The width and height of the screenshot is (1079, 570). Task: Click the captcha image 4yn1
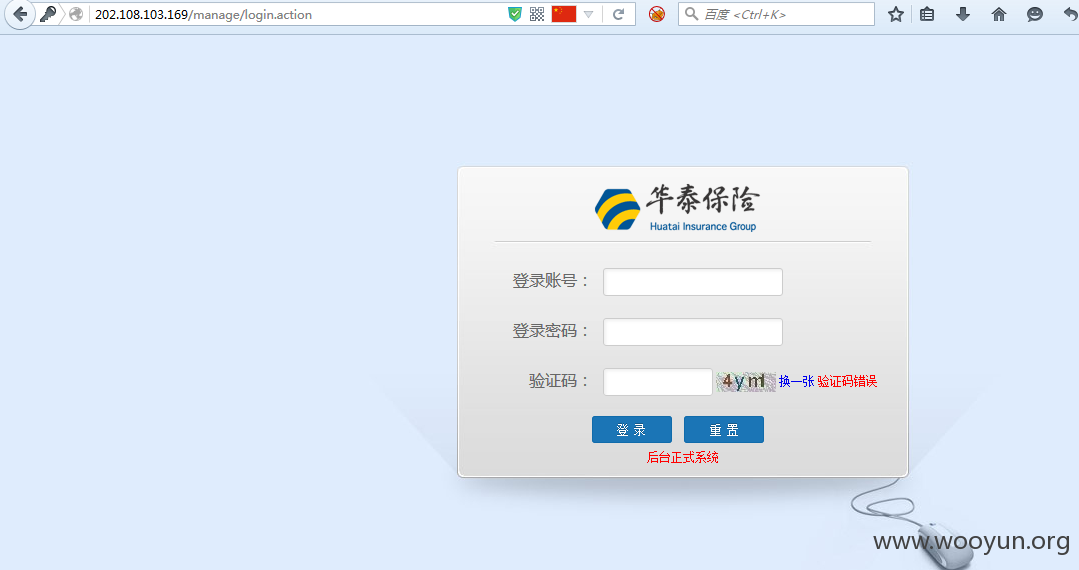pyautogui.click(x=746, y=381)
